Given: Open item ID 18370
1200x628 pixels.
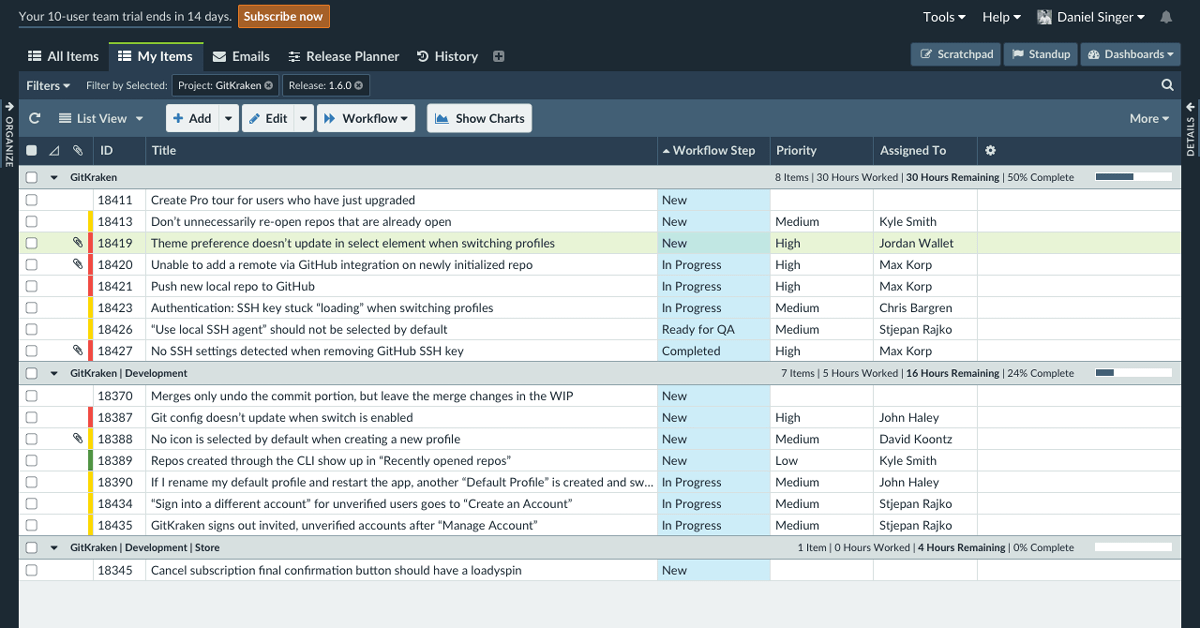Looking at the screenshot, I should click(x=115, y=396).
